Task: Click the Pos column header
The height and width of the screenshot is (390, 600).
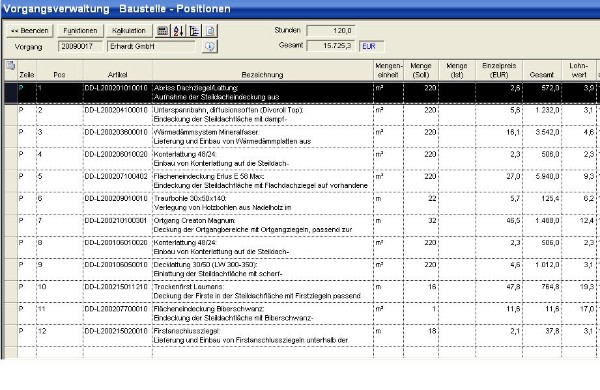Action: [x=60, y=70]
